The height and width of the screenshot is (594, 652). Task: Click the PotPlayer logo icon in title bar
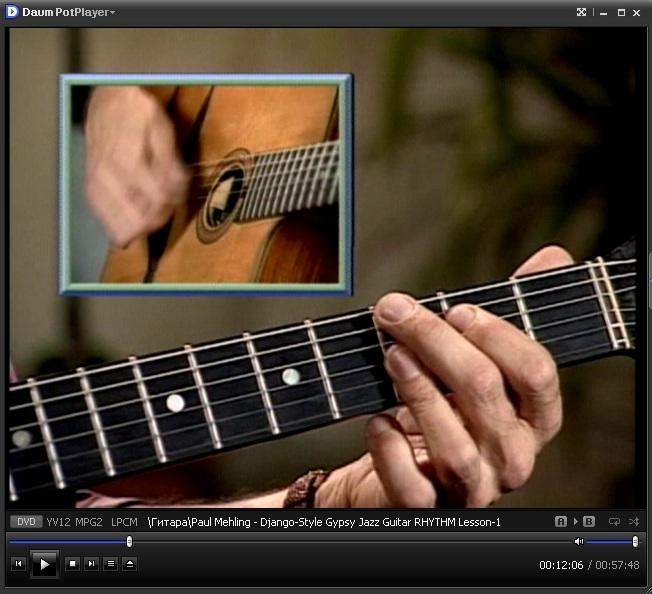12,12
